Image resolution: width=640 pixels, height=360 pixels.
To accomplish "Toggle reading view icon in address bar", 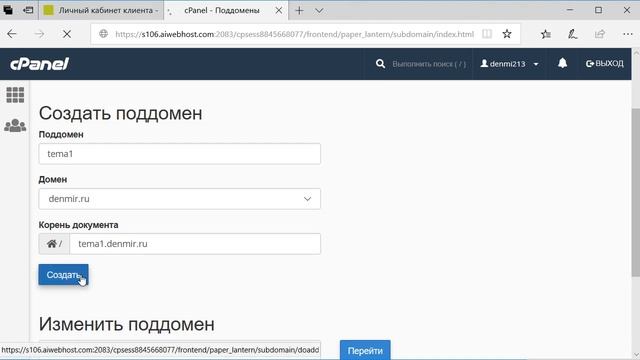I will pos(487,34).
